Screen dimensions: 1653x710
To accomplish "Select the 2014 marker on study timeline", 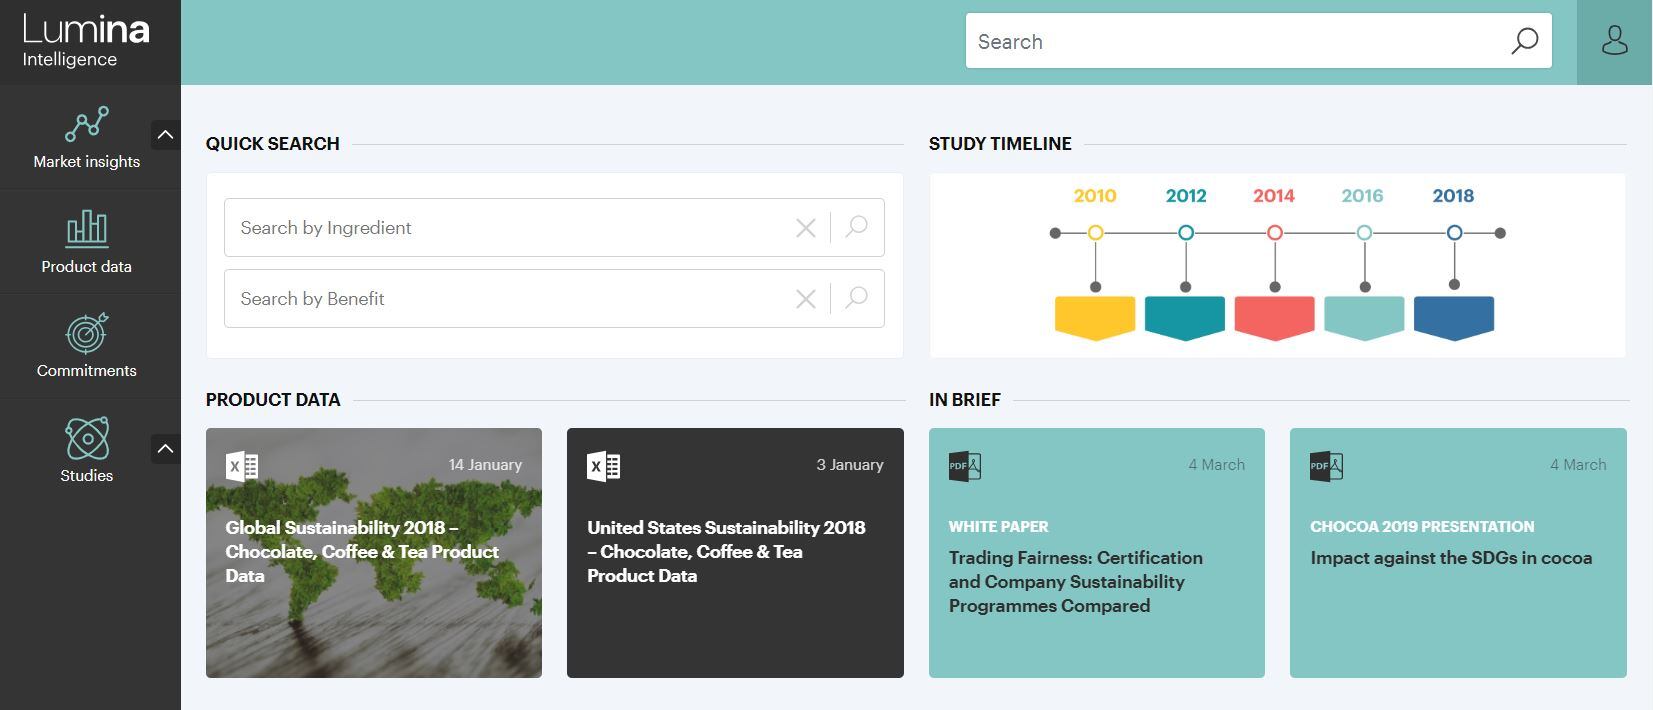I will (x=1274, y=233).
